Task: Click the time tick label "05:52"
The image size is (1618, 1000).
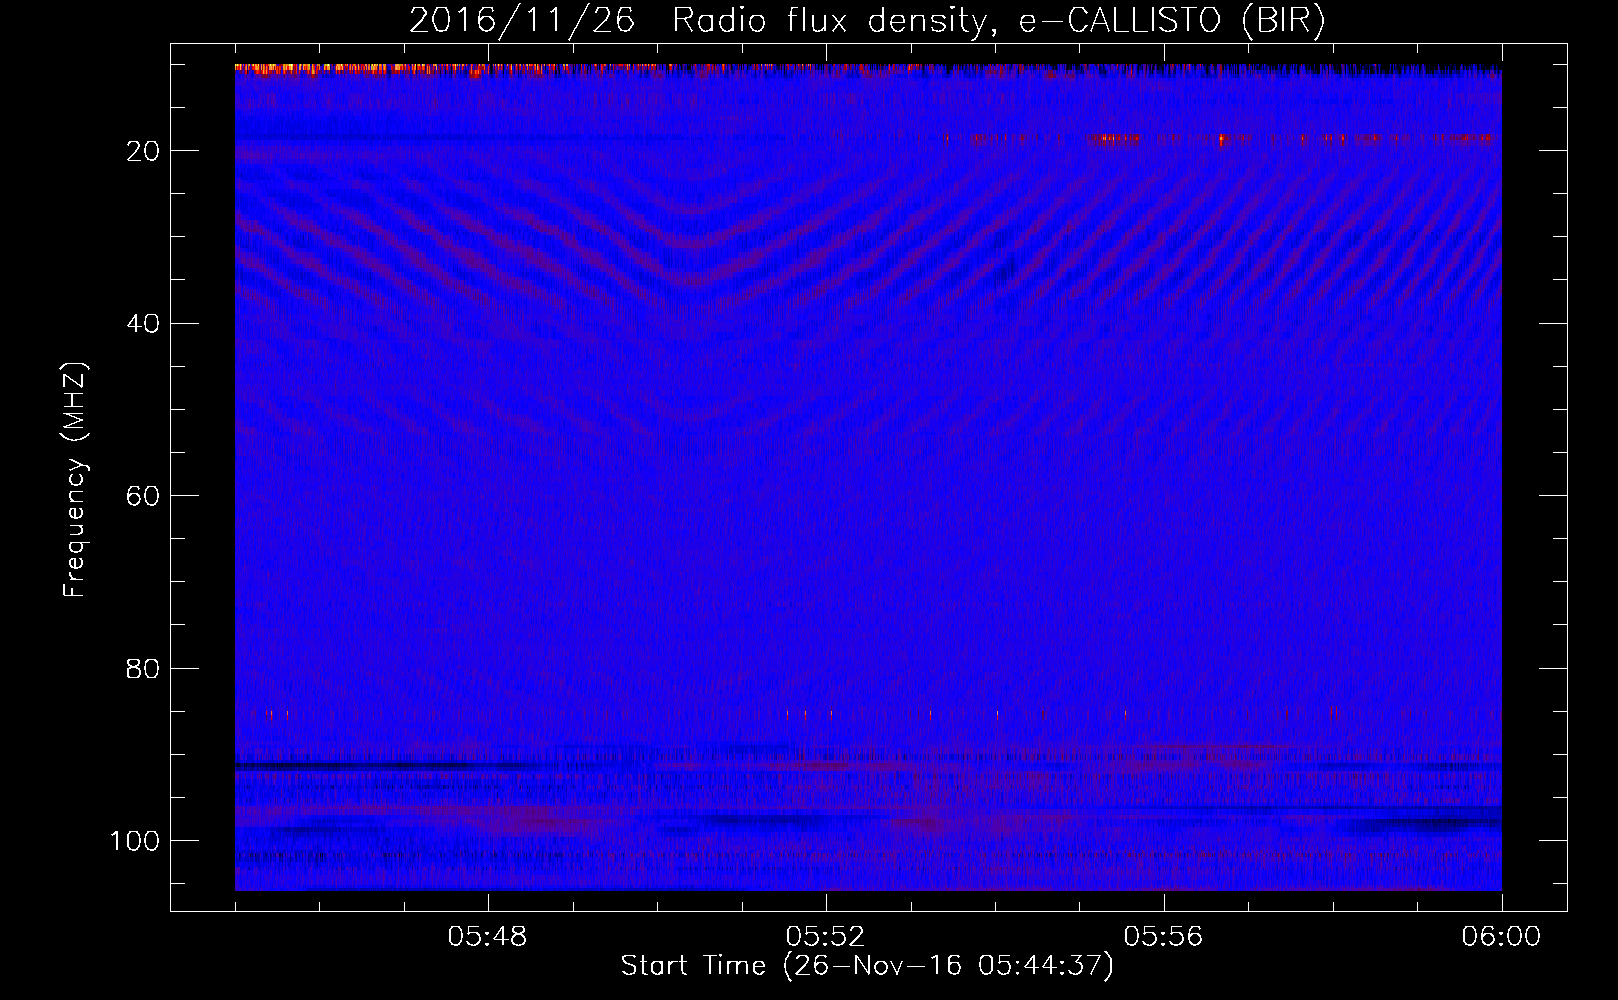Action: (826, 937)
